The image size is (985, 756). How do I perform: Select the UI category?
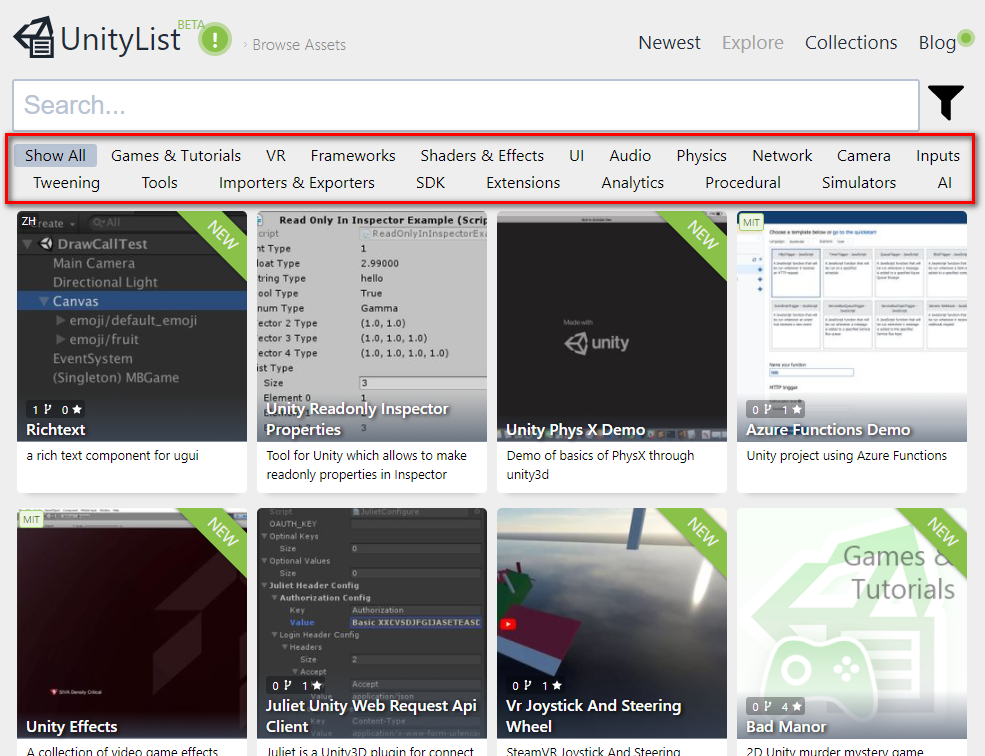(576, 155)
